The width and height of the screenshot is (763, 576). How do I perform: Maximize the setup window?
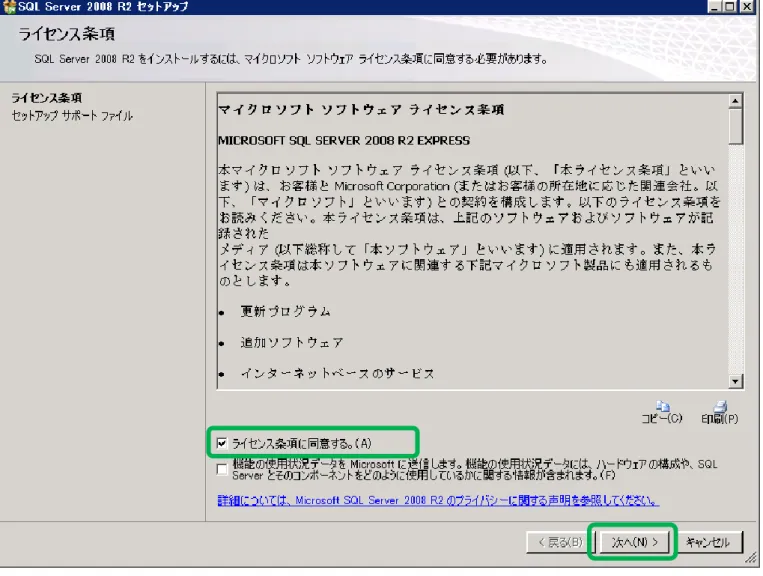730,7
